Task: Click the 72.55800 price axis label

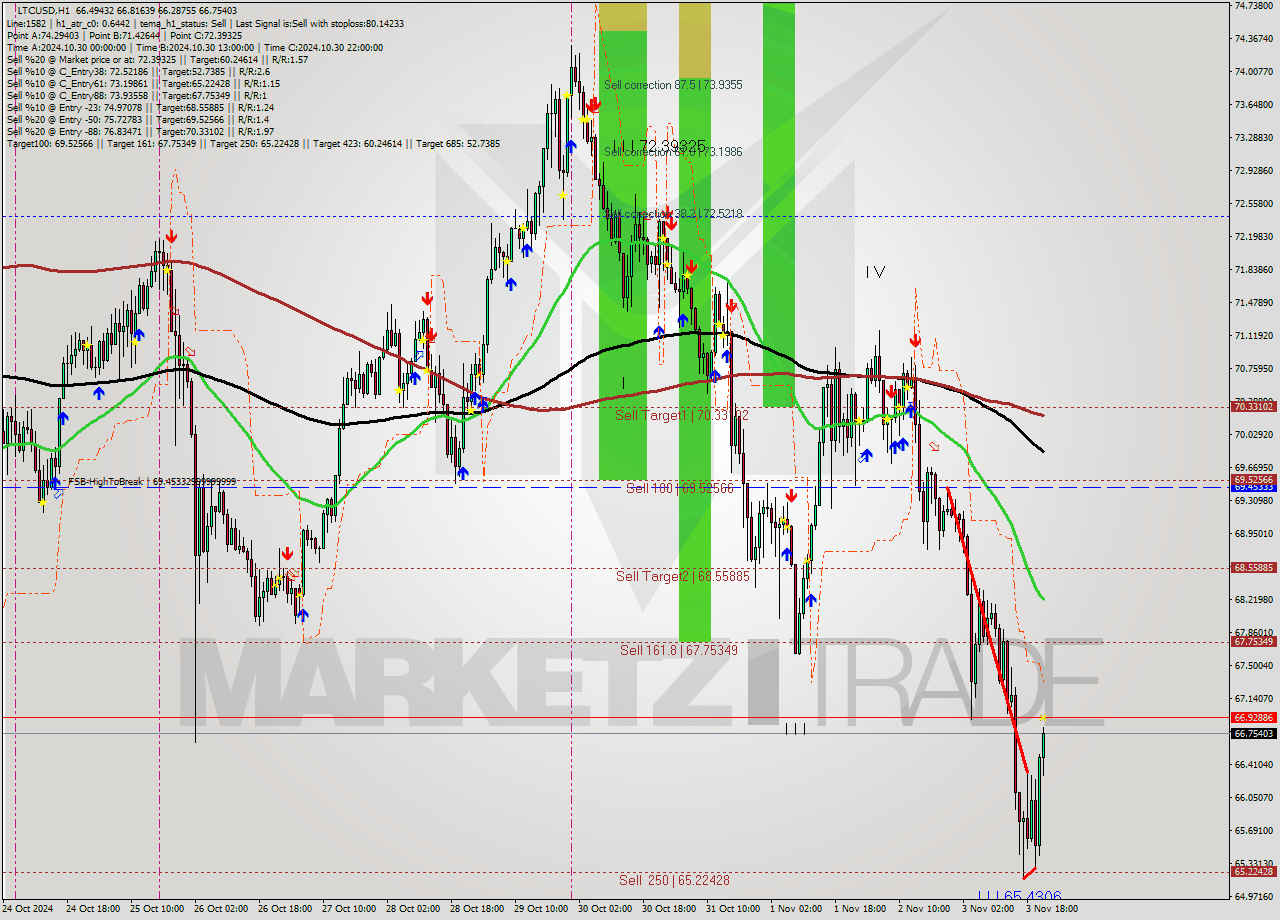Action: (1253, 203)
